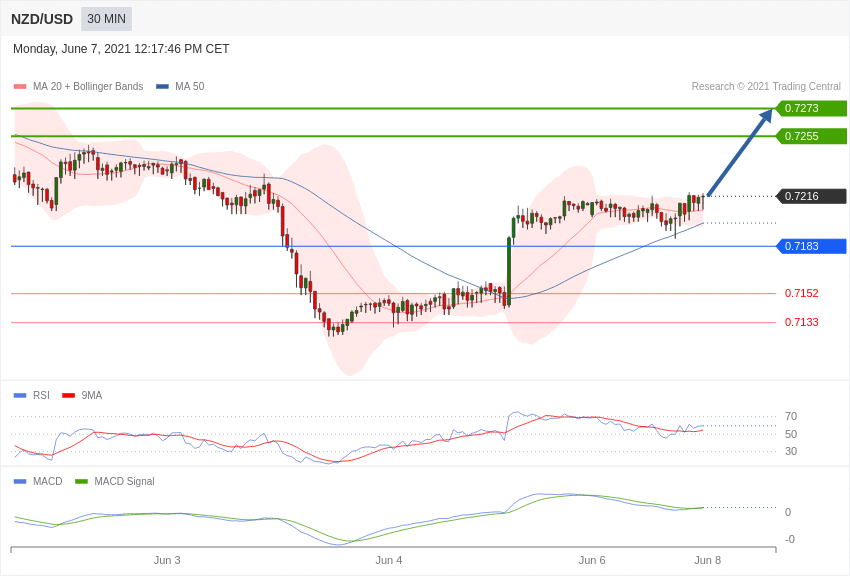Click the MA 50 legend swatch
This screenshot has width=850, height=576.
162,86
